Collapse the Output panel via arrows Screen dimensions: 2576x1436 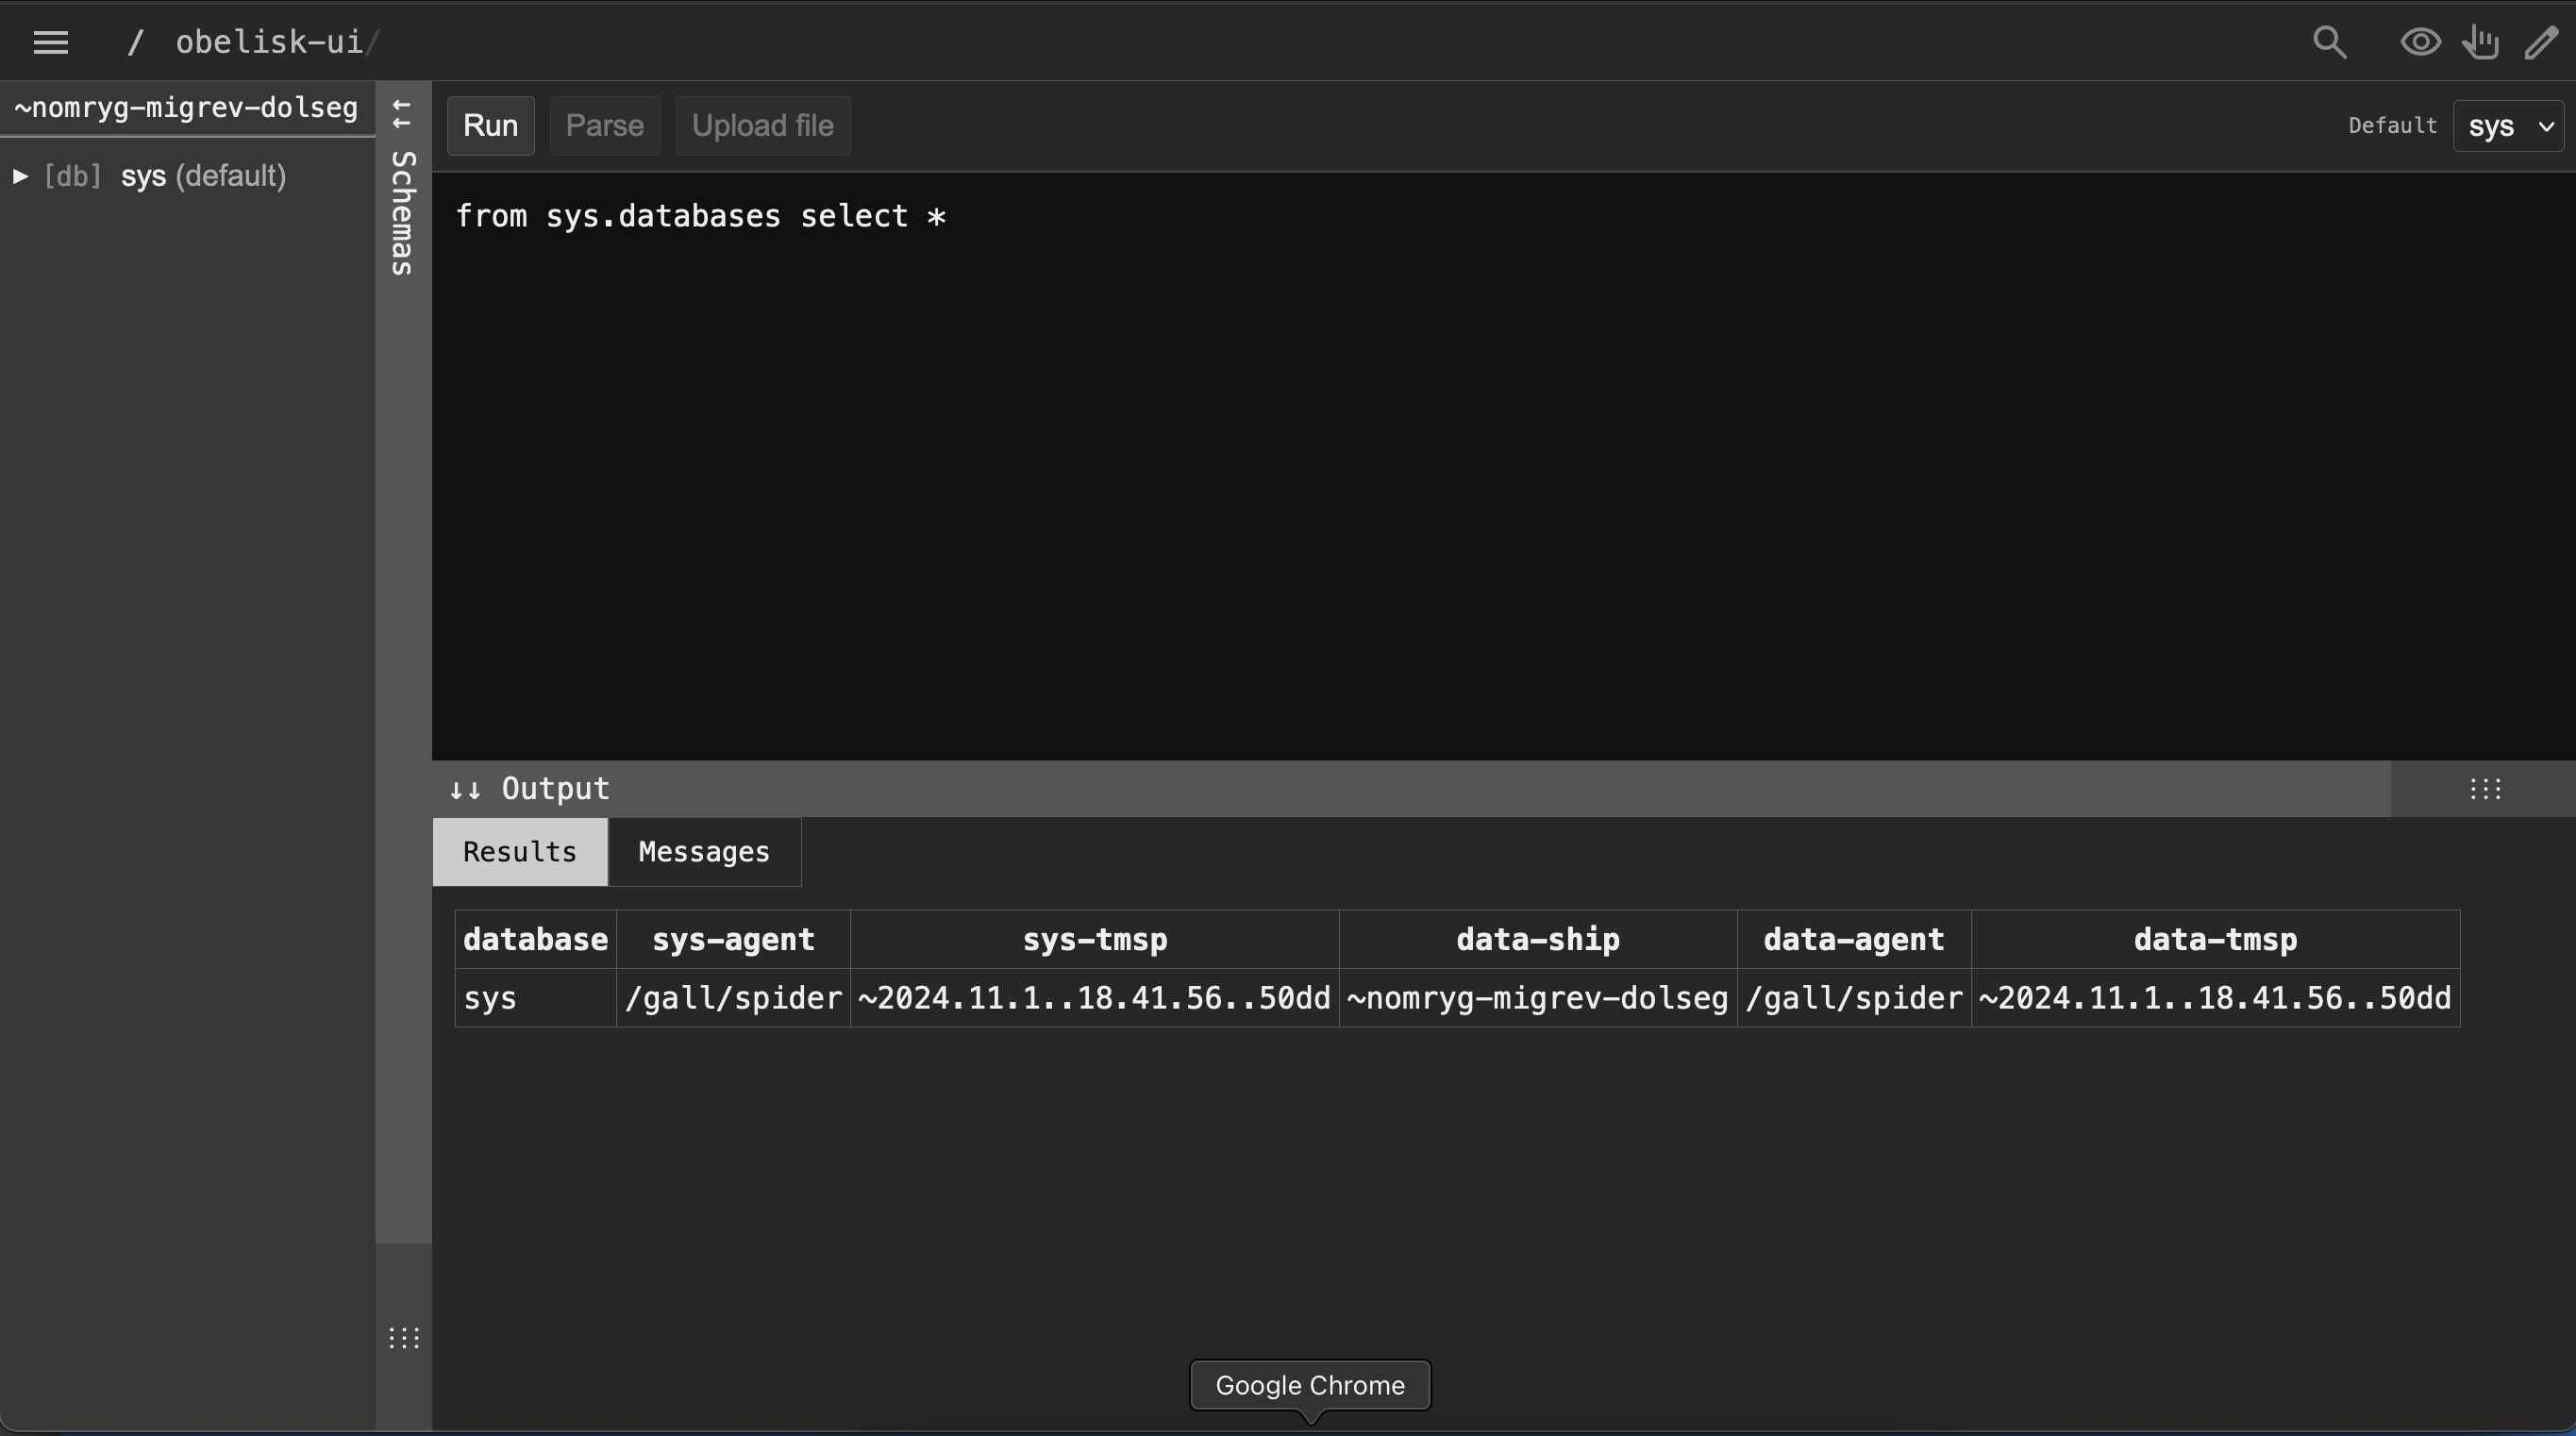click(465, 790)
